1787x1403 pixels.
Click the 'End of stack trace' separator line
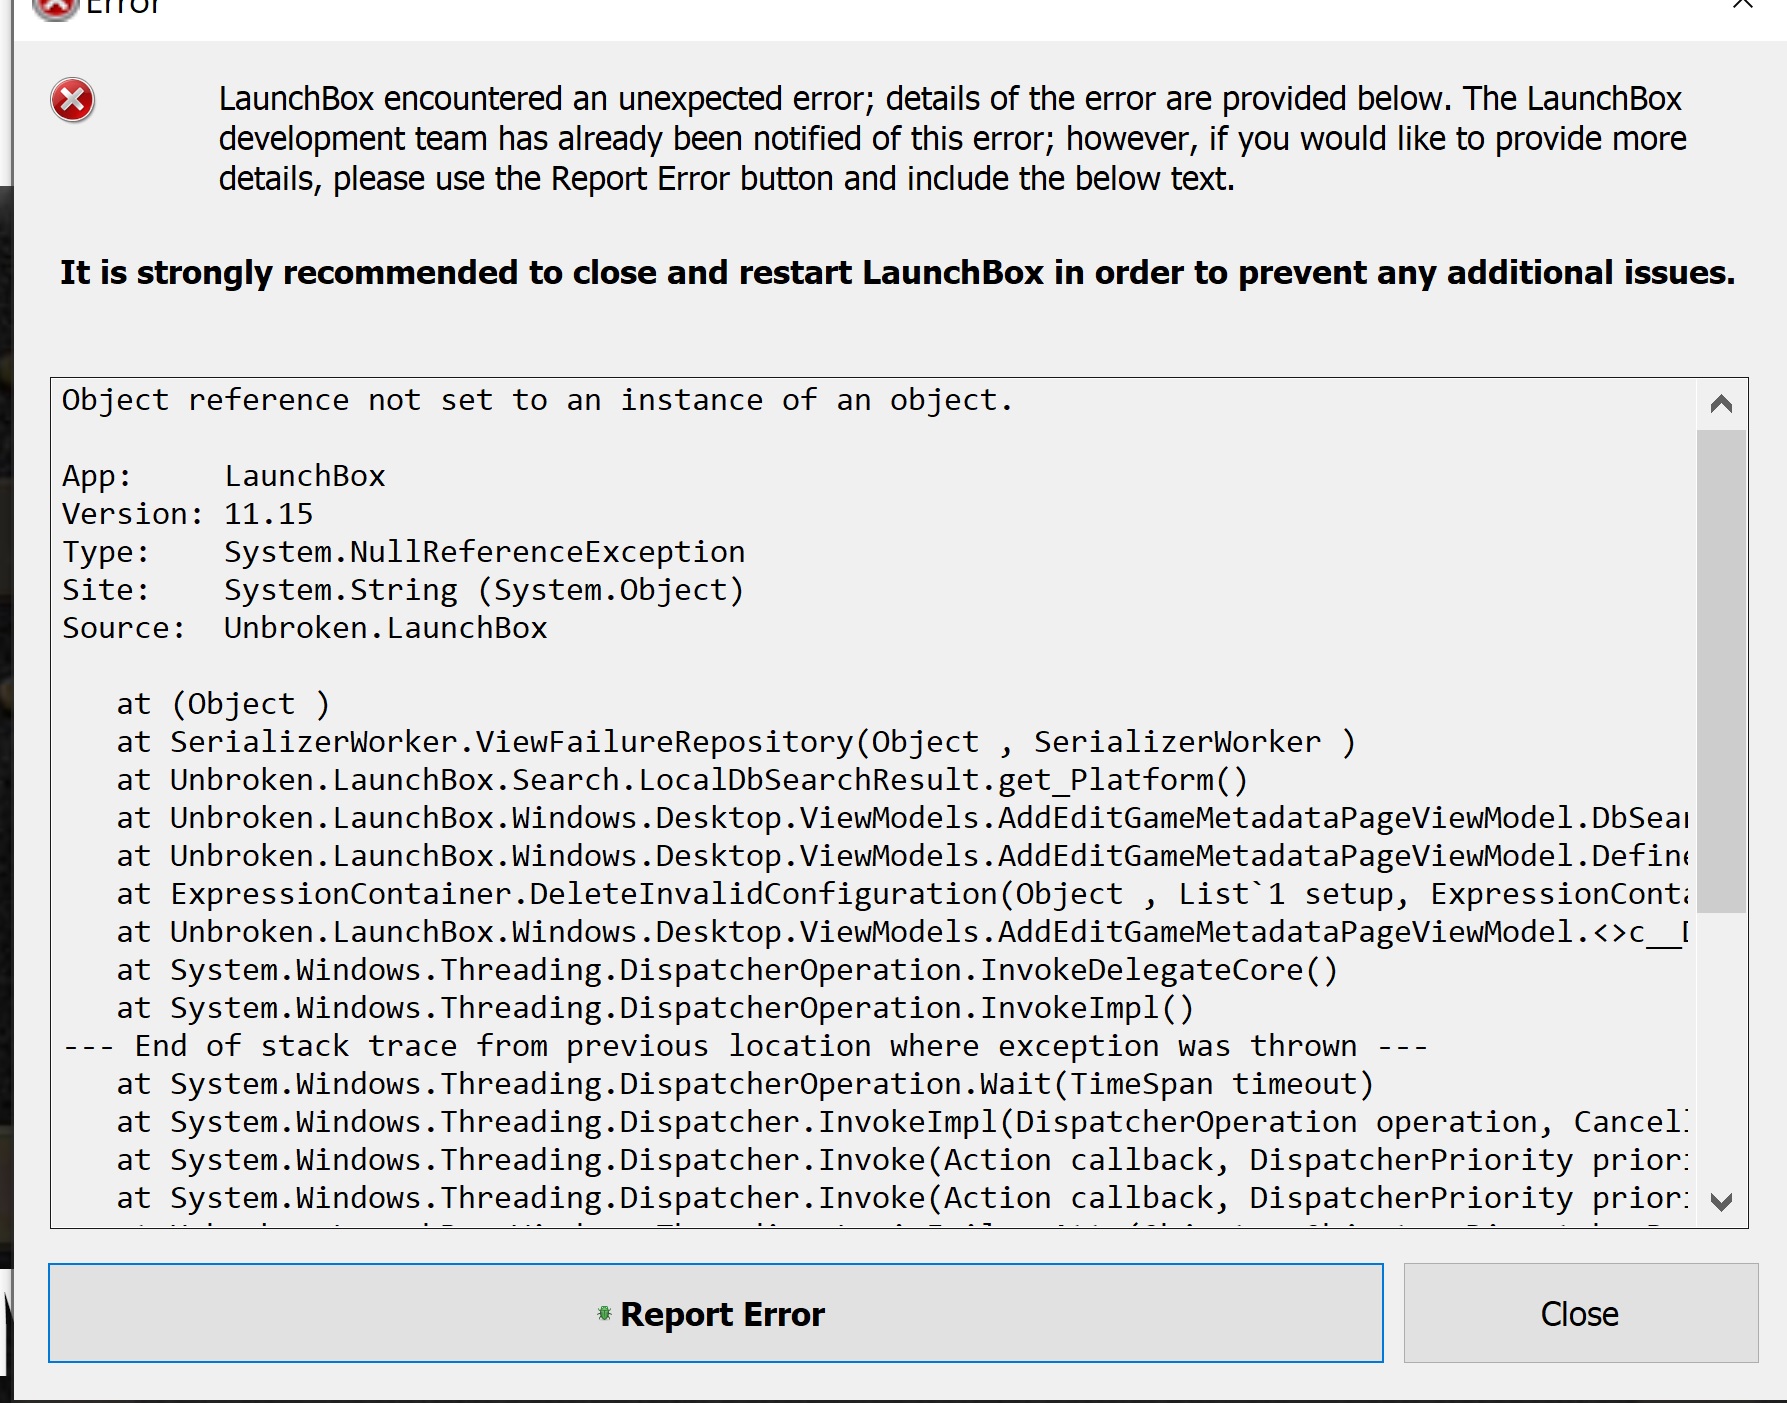click(x=745, y=1046)
